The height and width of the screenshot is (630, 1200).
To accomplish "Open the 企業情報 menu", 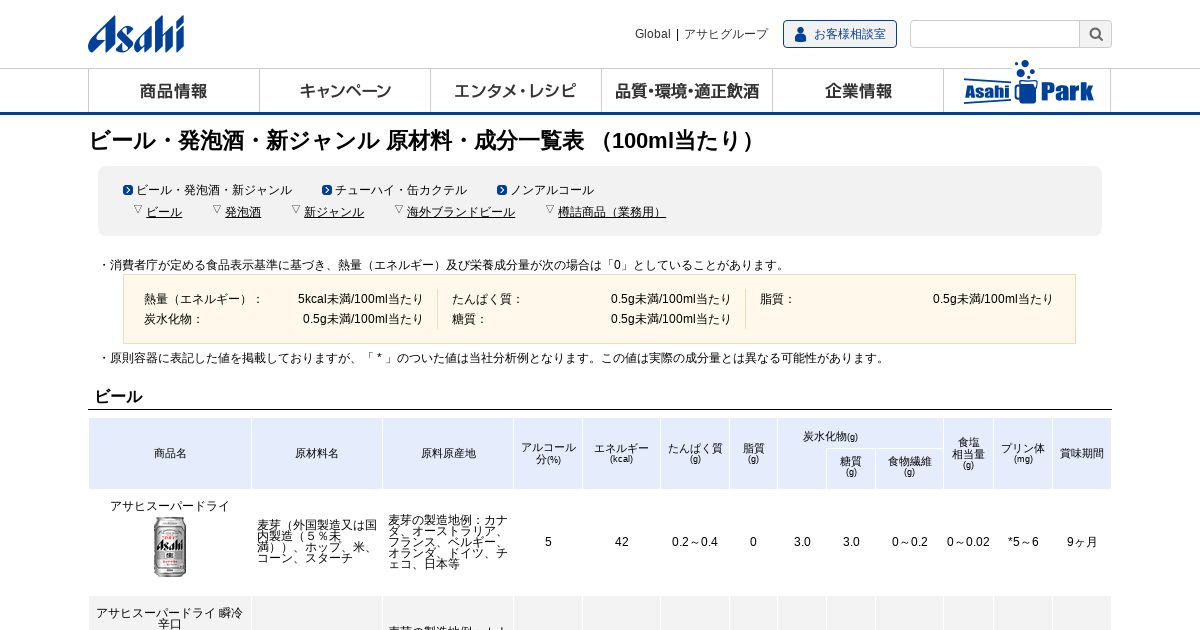I will point(858,91).
